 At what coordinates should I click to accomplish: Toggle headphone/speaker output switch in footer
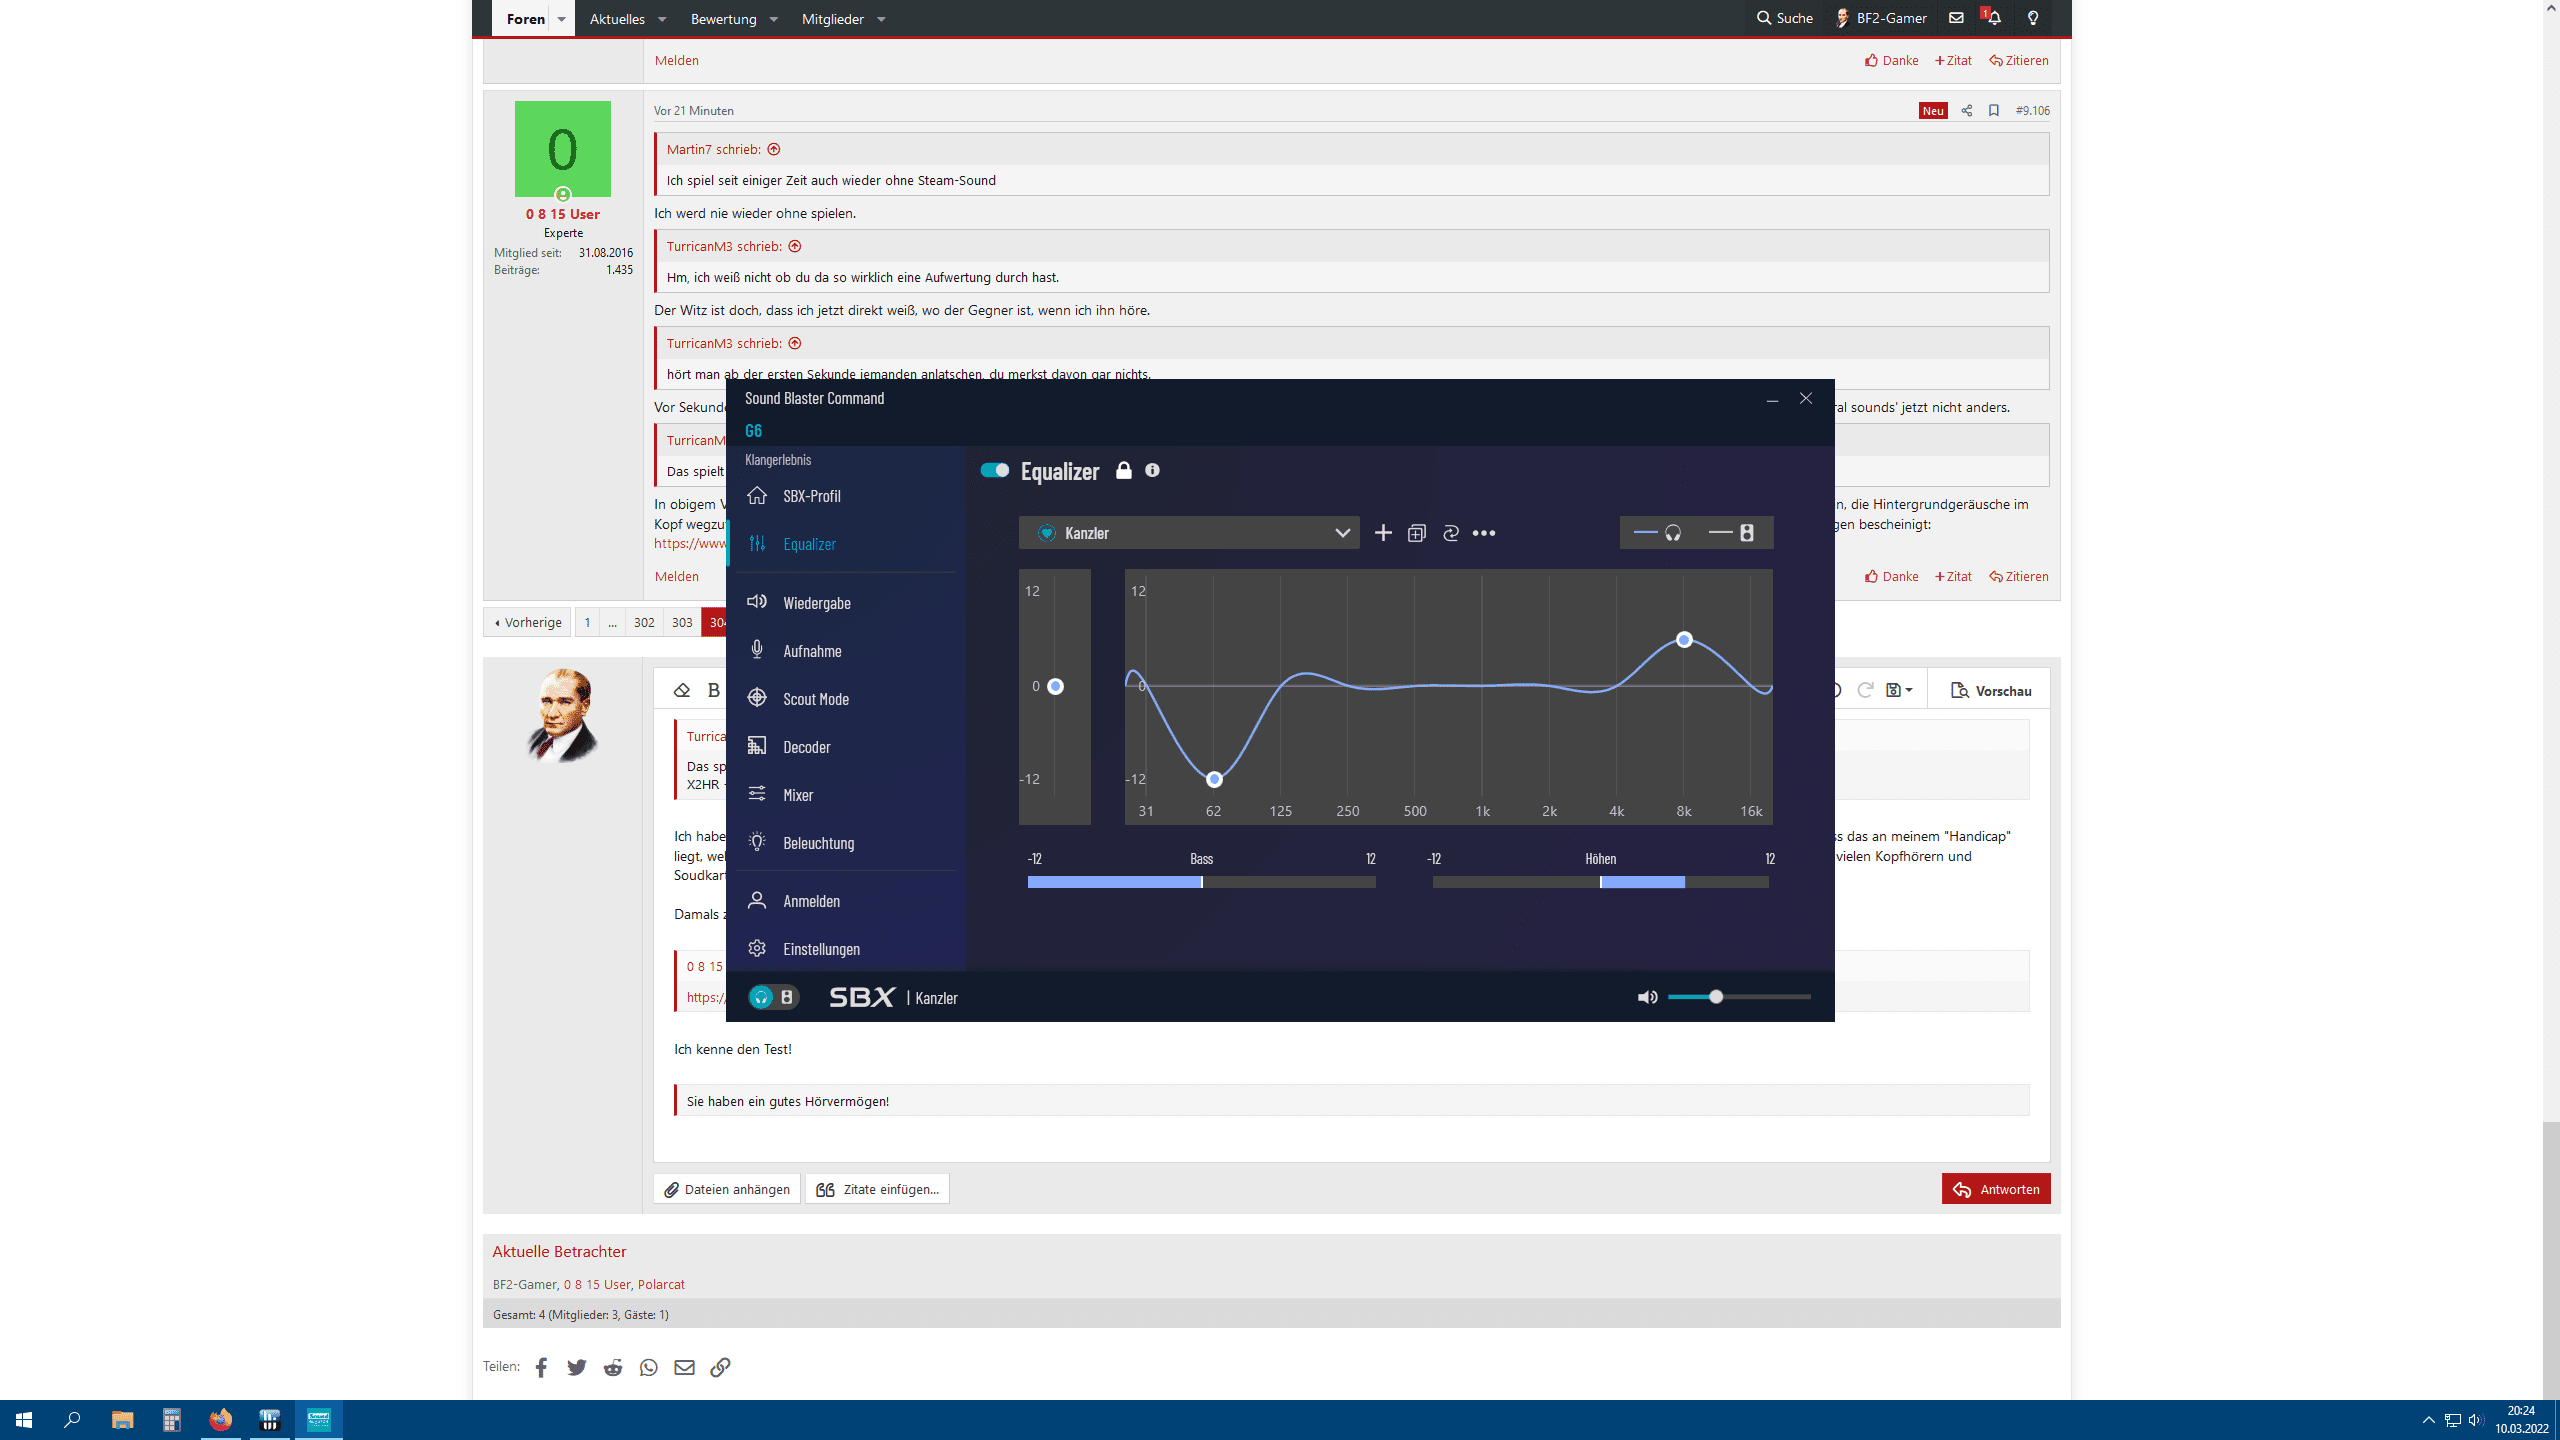pyautogui.click(x=774, y=997)
